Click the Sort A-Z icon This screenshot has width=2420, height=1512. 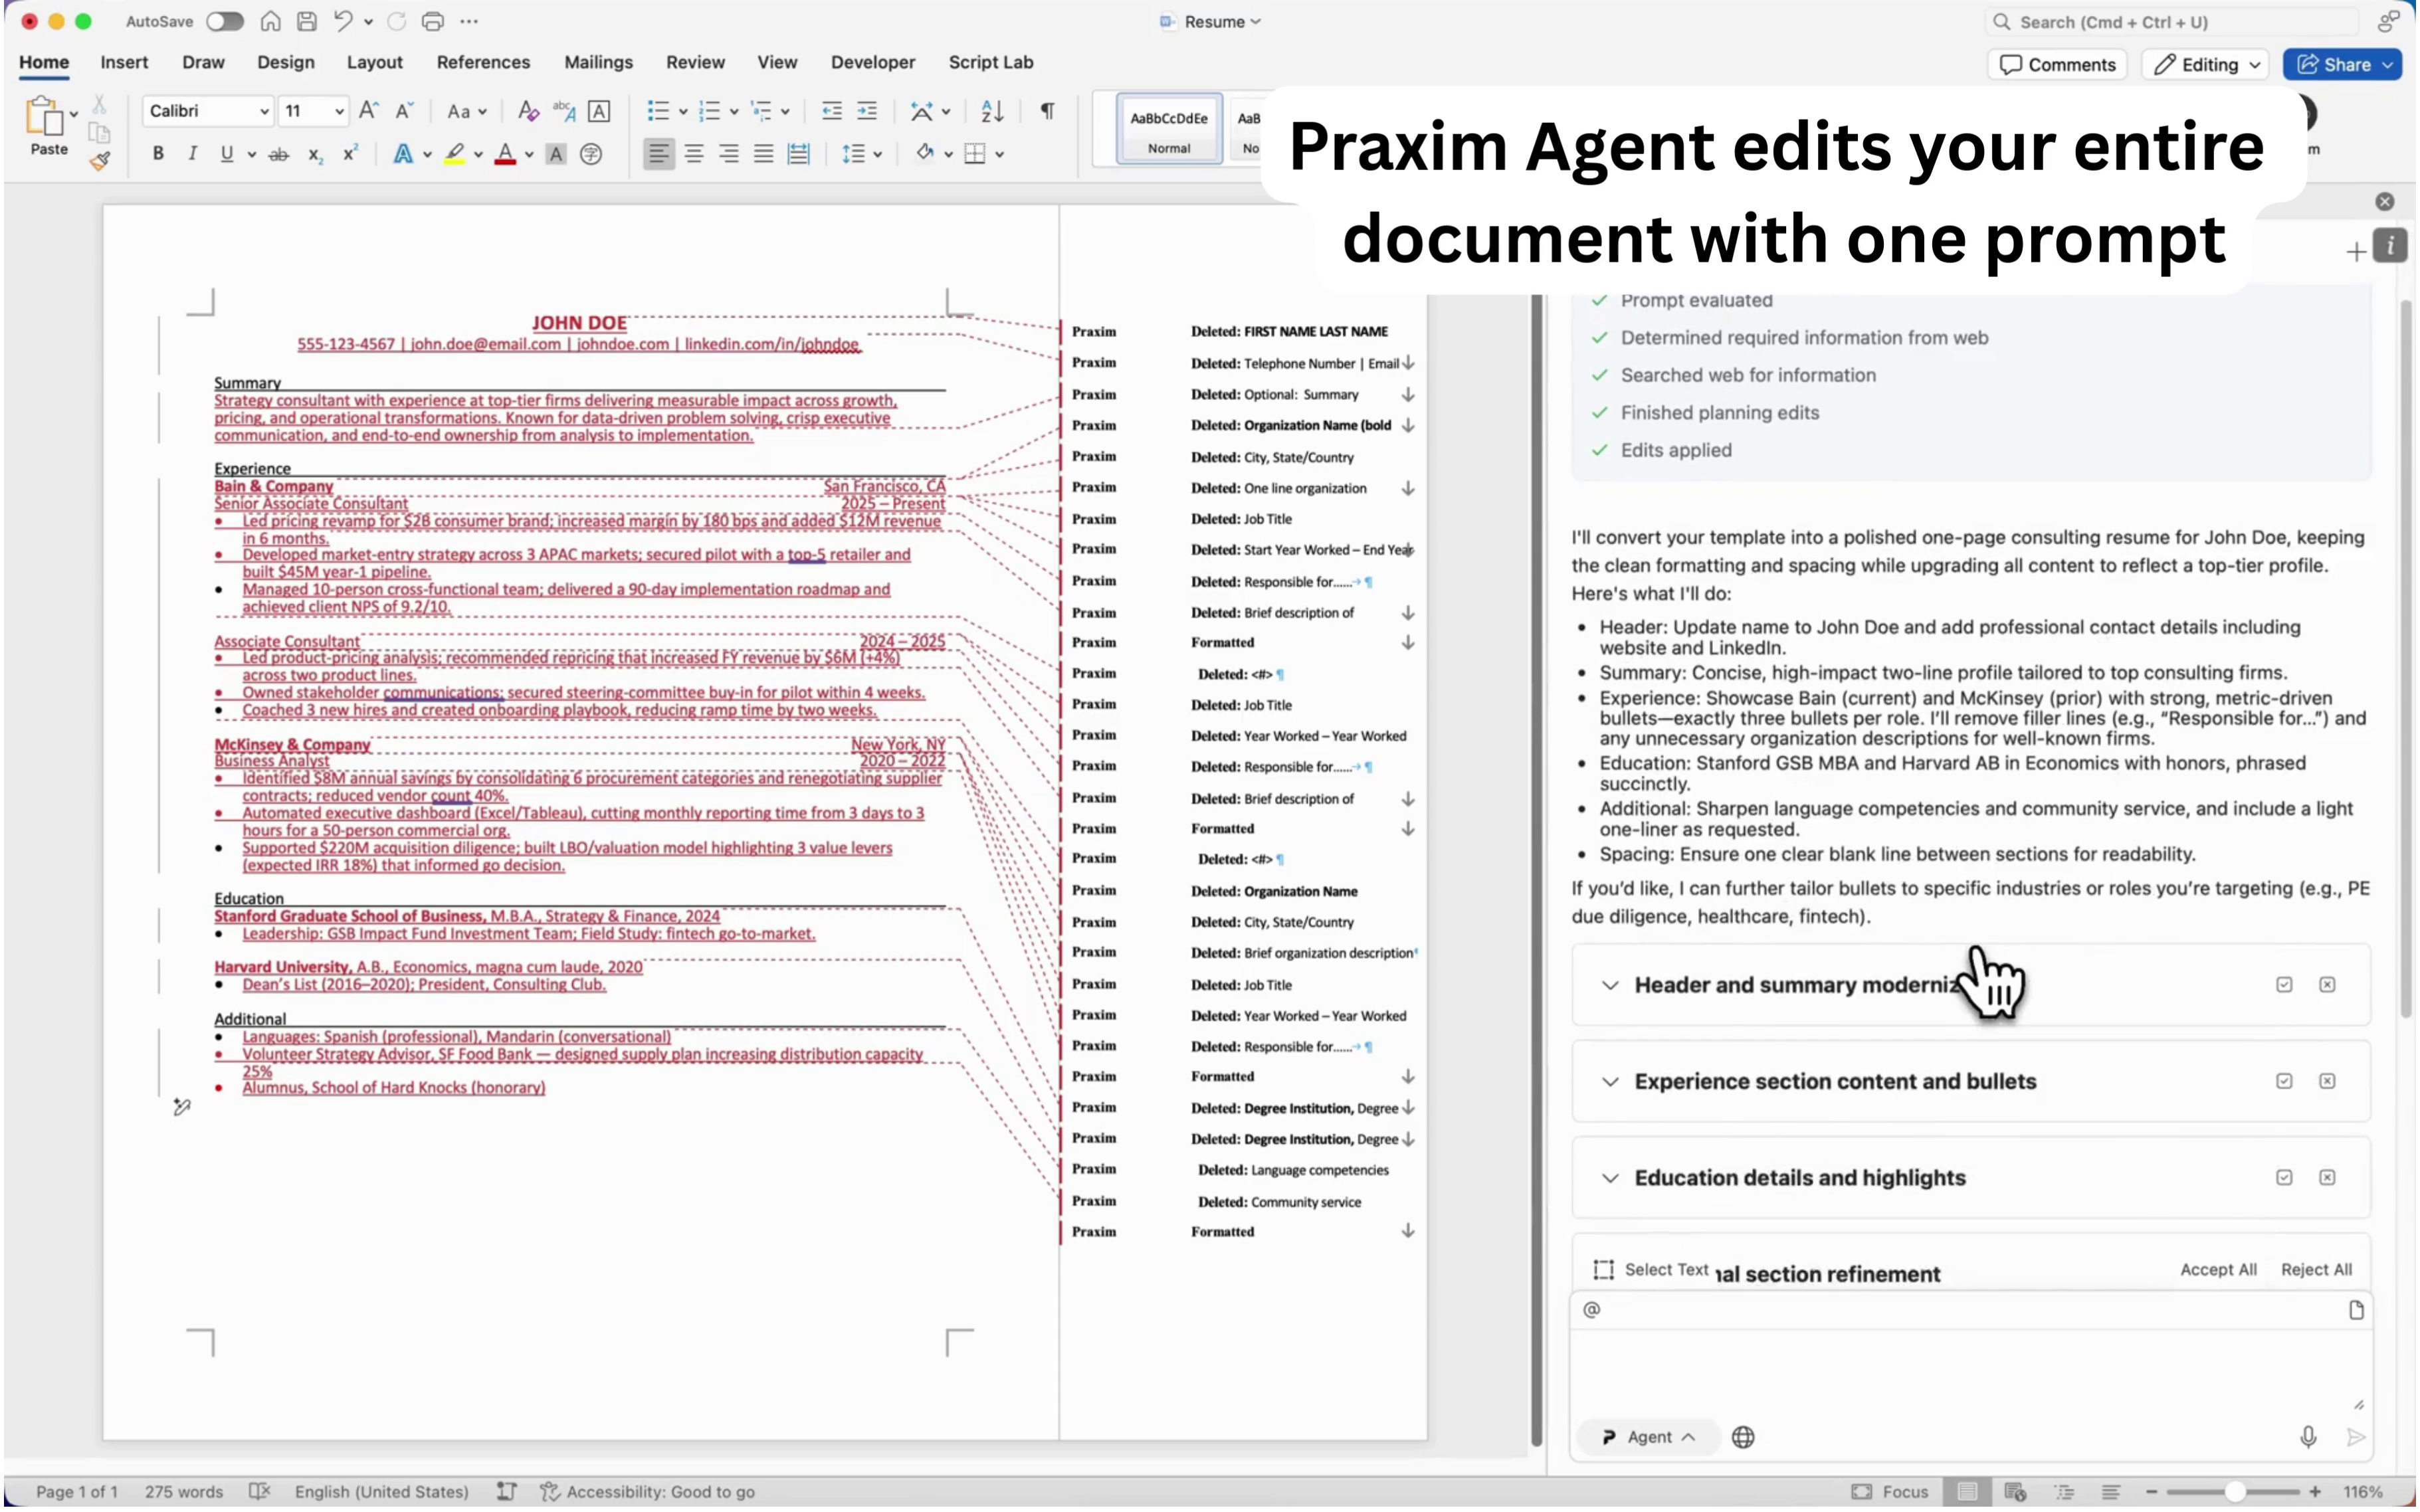point(991,111)
